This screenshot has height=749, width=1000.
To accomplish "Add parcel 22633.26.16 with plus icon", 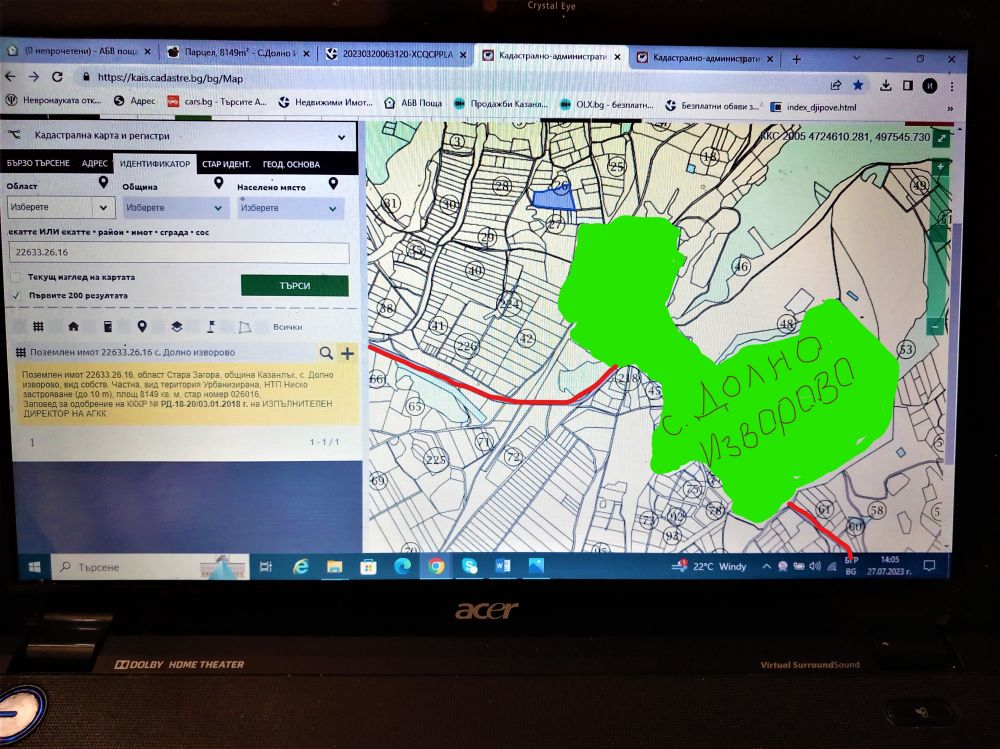I will 347,353.
